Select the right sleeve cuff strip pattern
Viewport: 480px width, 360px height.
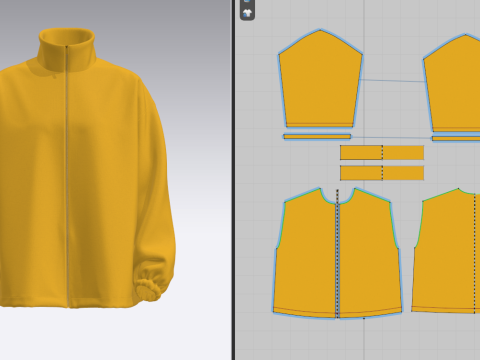click(456, 138)
